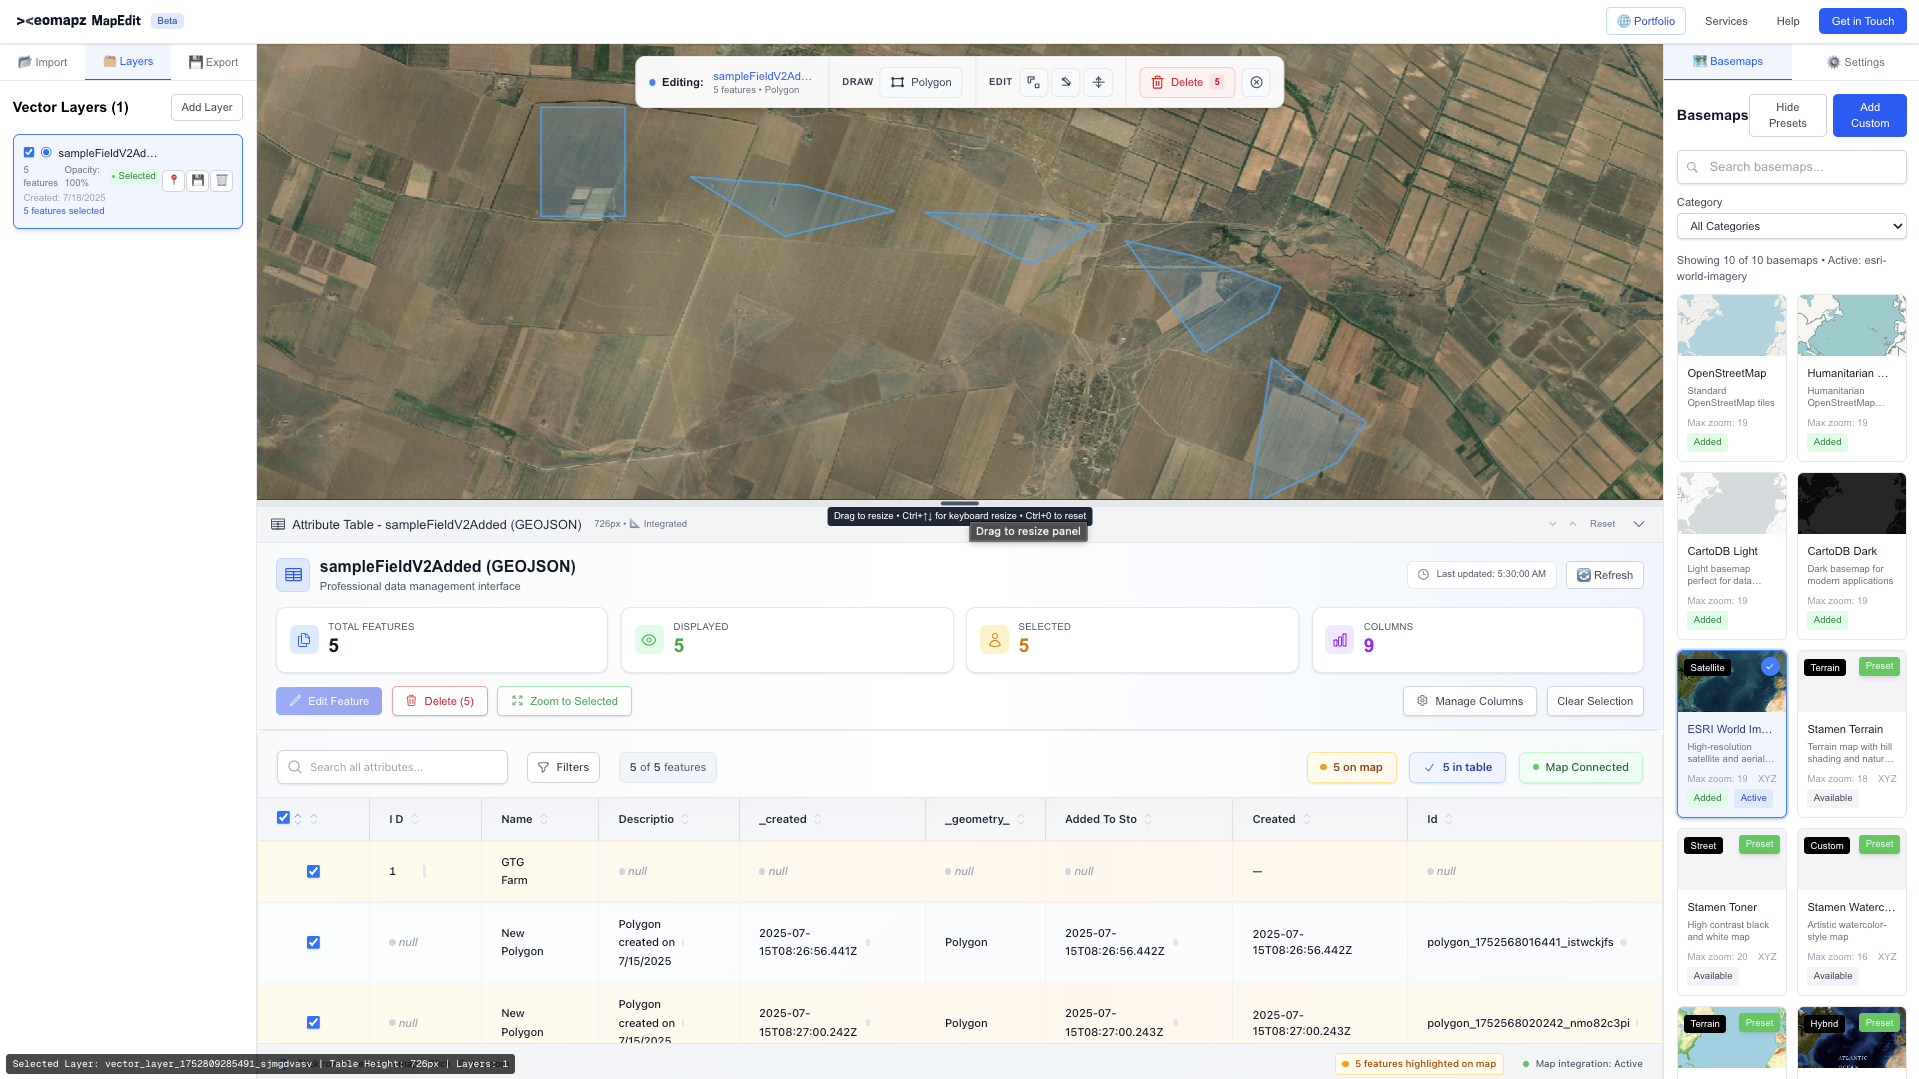The image size is (1919, 1079).
Task: Uncheck the GTG Farm row checkbox
Action: (313, 871)
